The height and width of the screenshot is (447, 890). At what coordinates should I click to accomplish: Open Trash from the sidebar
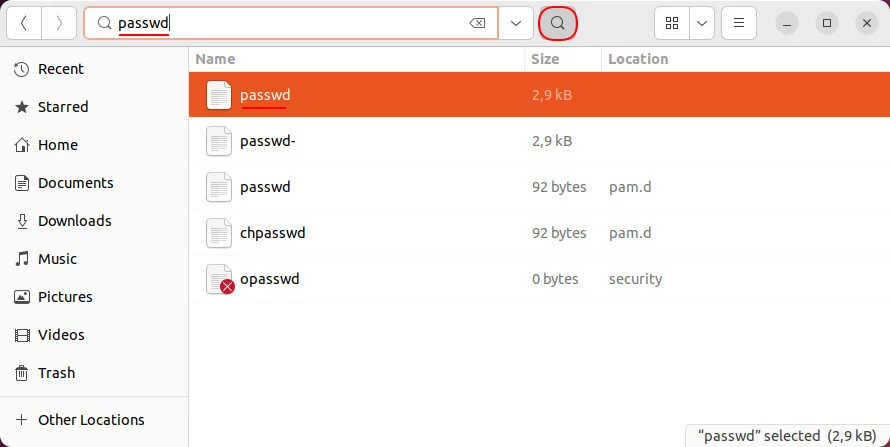coord(56,373)
